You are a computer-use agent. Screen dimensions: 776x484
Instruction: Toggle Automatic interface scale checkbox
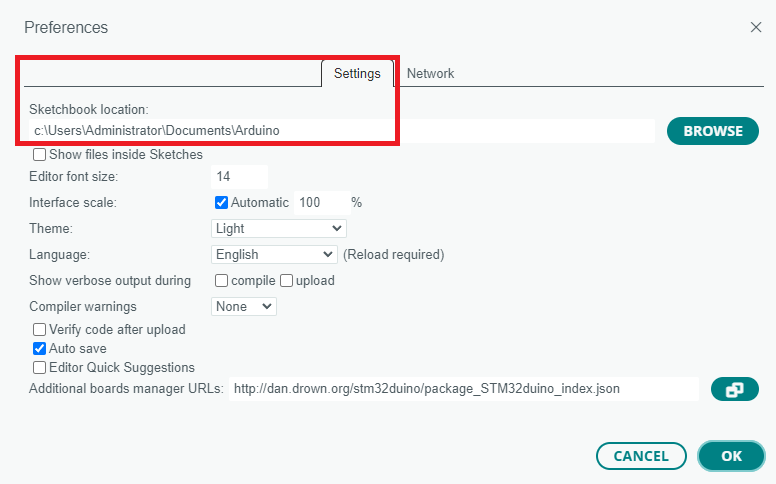coord(222,202)
